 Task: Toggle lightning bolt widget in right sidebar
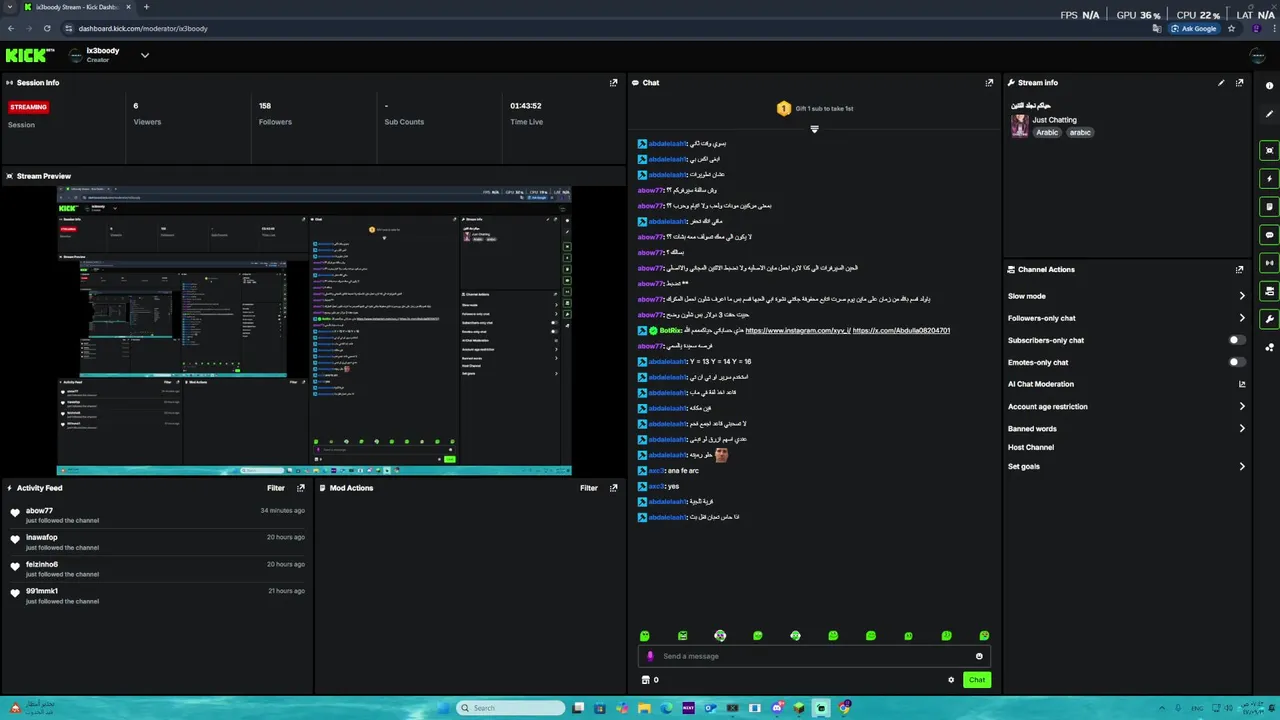[x=1269, y=179]
